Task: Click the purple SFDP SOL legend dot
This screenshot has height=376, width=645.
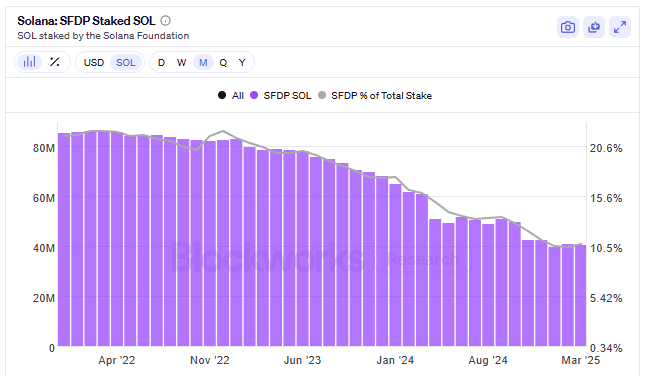Action: pyautogui.click(x=254, y=95)
